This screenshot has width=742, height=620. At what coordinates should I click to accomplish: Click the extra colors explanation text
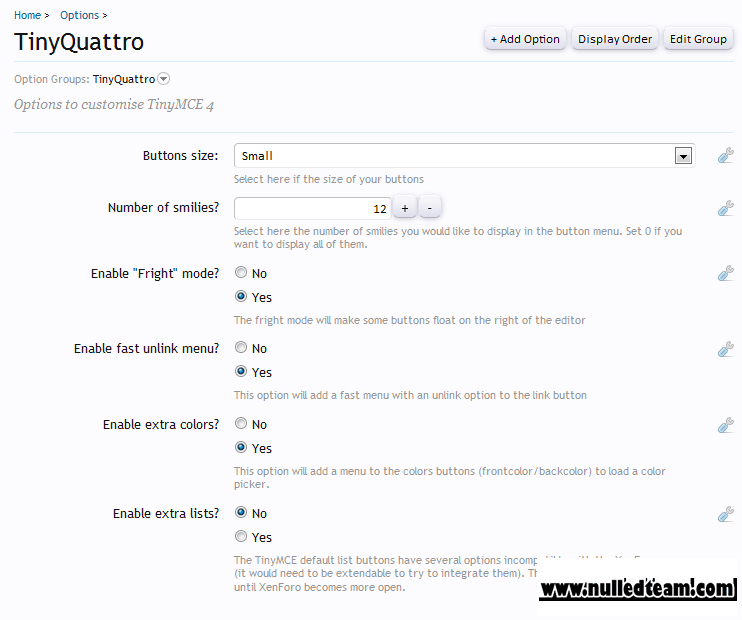(x=450, y=478)
